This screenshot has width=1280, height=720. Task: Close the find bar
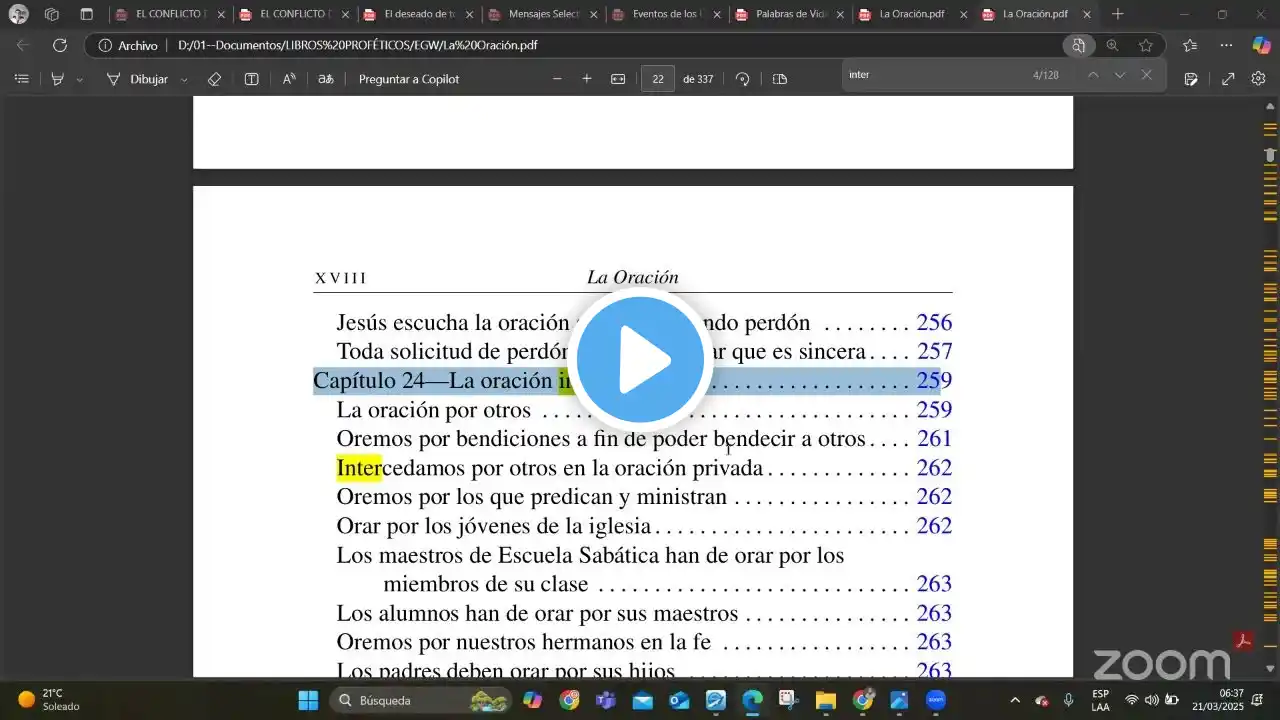[1147, 75]
